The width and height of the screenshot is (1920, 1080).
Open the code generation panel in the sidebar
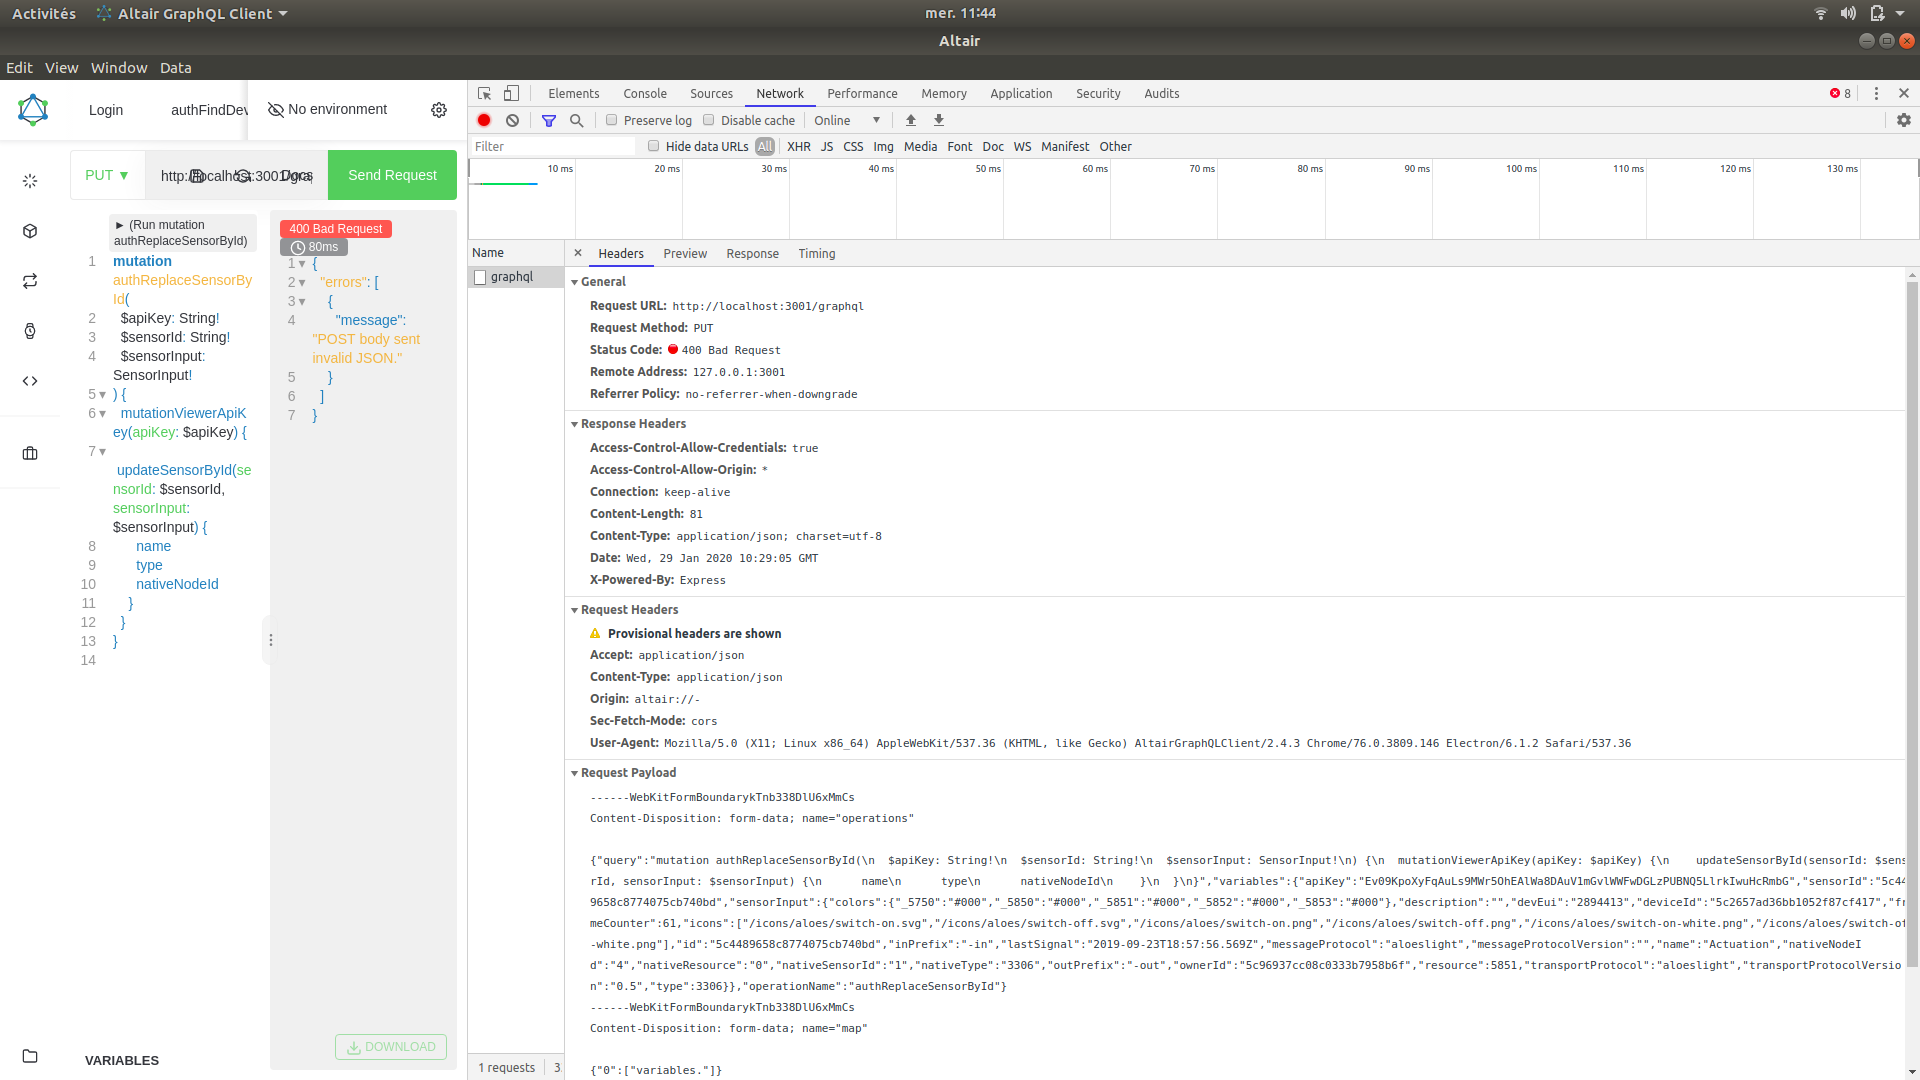(30, 381)
